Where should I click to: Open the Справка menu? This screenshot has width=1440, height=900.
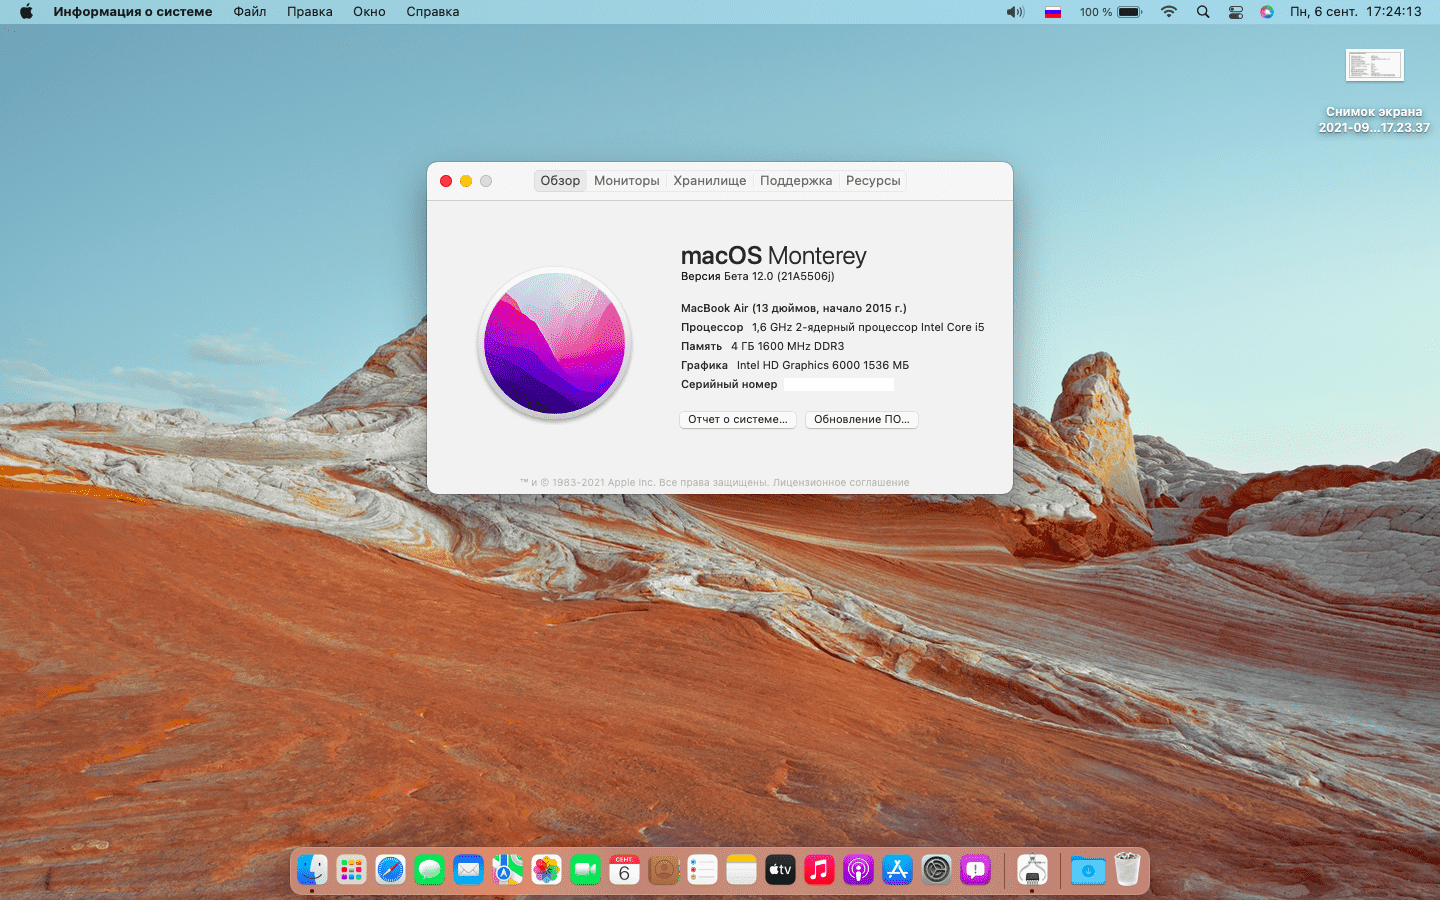click(433, 12)
